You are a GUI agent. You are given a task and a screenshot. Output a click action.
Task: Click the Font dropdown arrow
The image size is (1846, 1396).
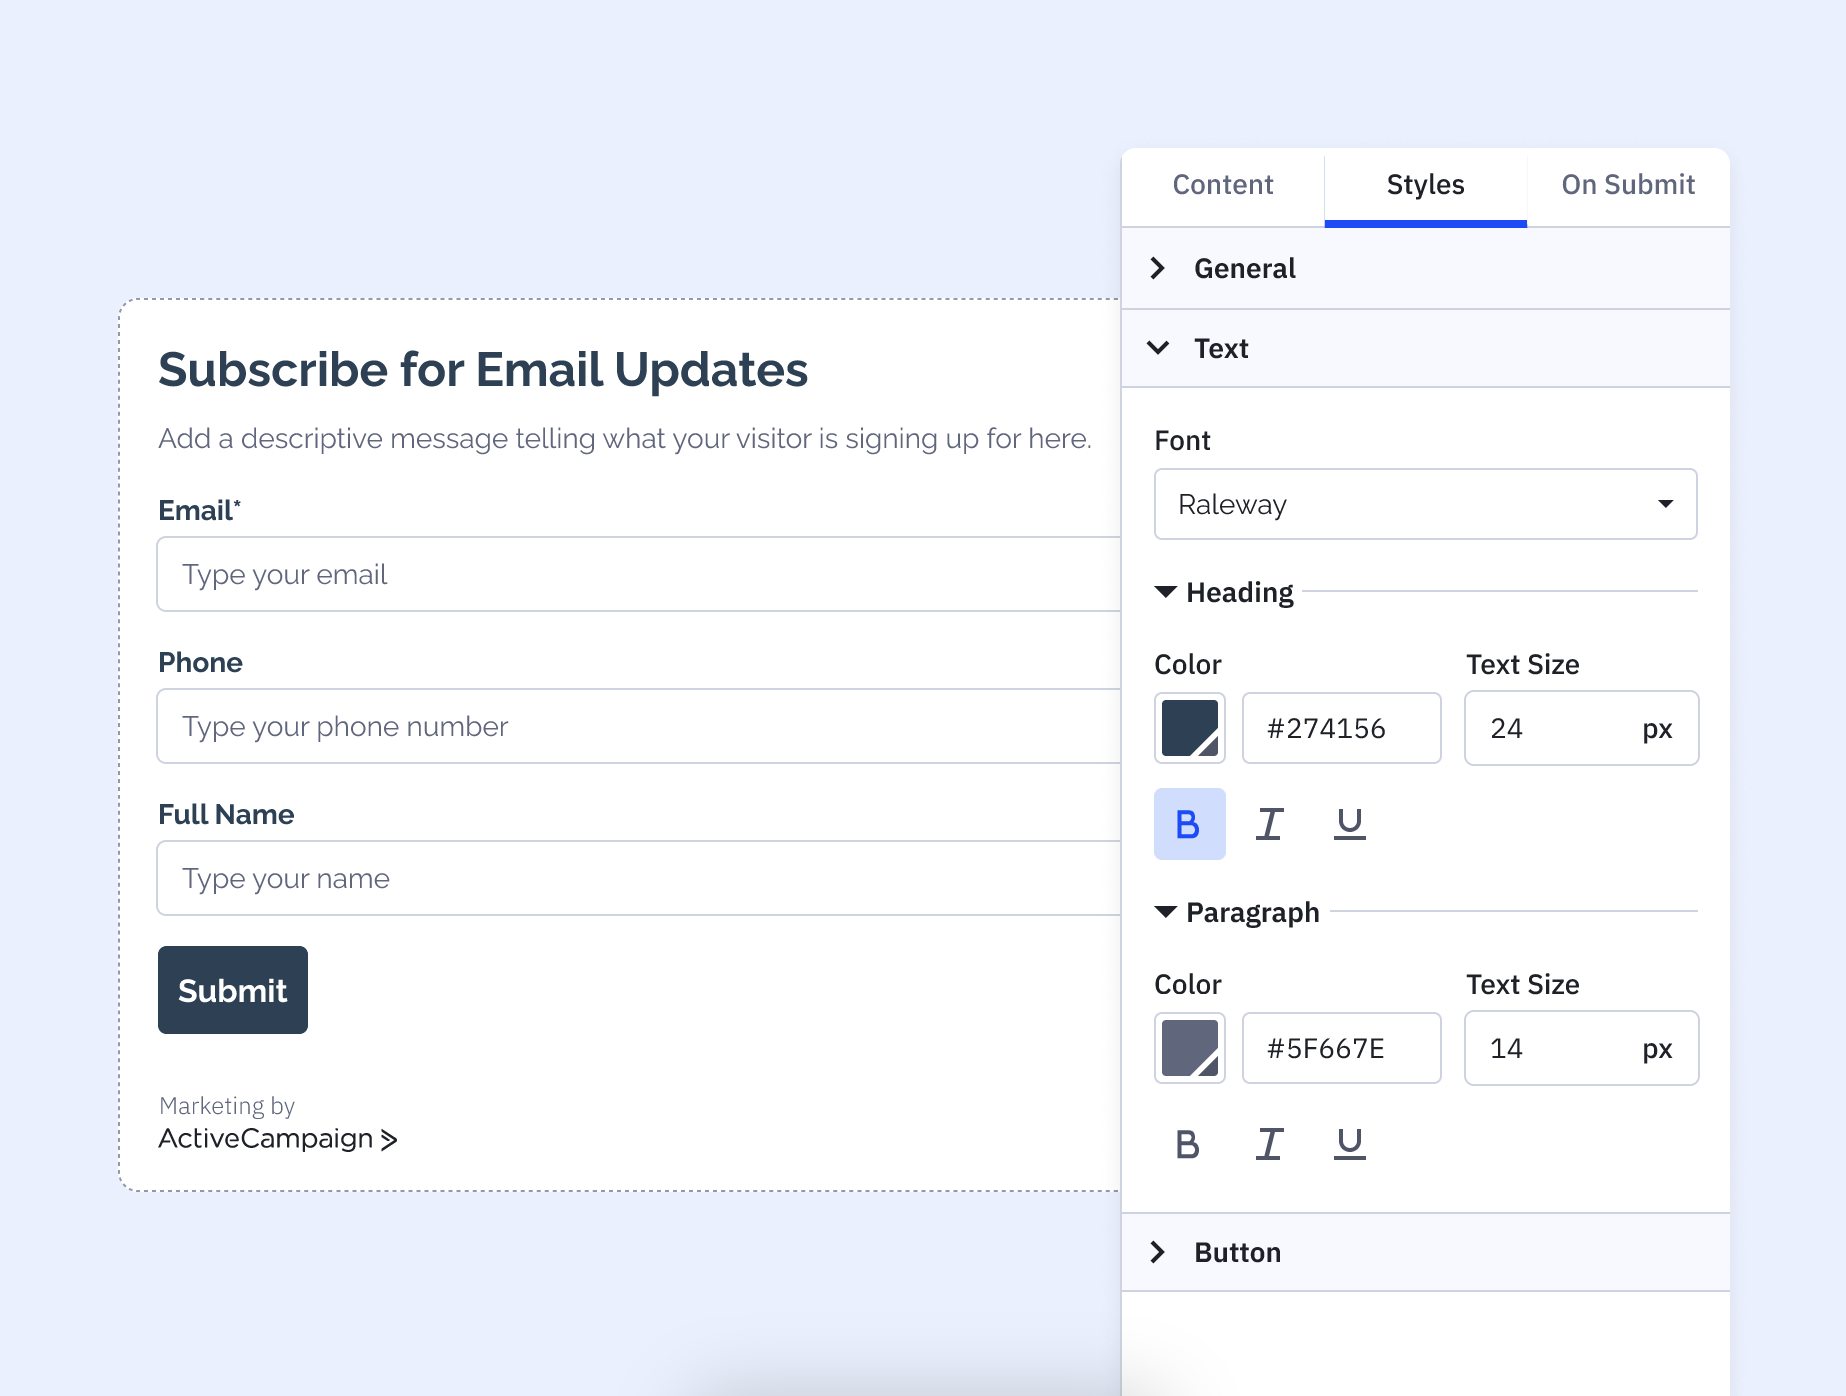pyautogui.click(x=1664, y=505)
